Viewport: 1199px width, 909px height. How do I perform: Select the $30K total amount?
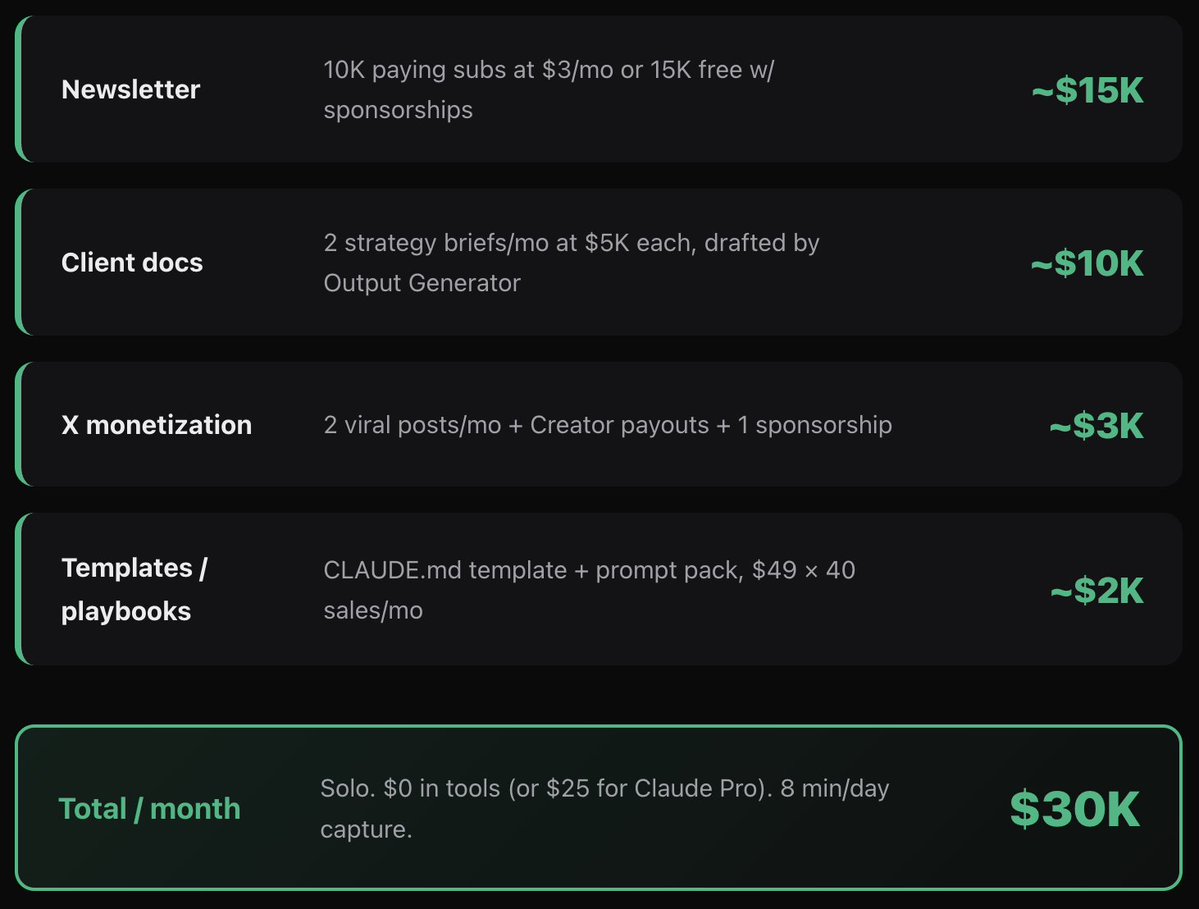1074,809
